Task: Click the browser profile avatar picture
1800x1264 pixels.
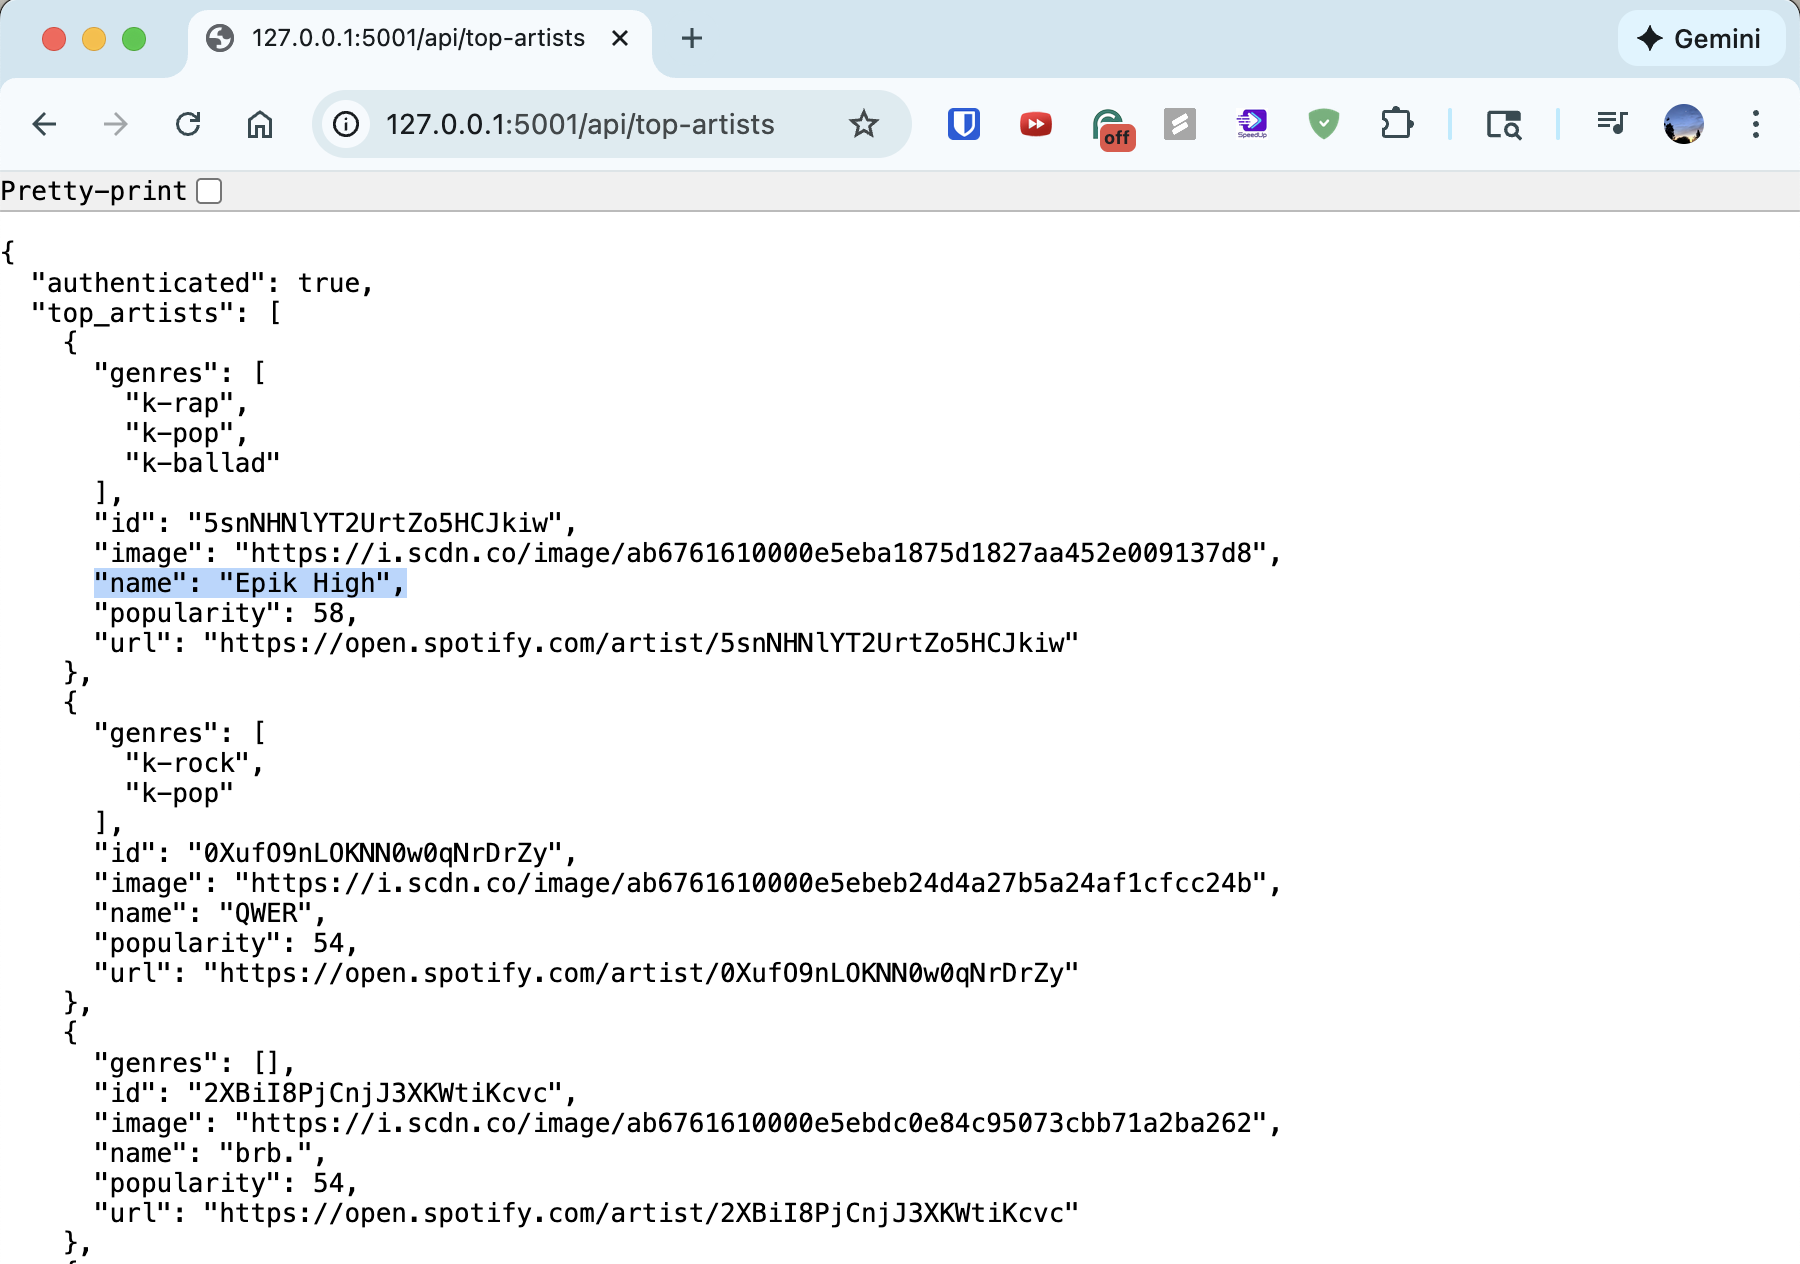Action: coord(1683,124)
